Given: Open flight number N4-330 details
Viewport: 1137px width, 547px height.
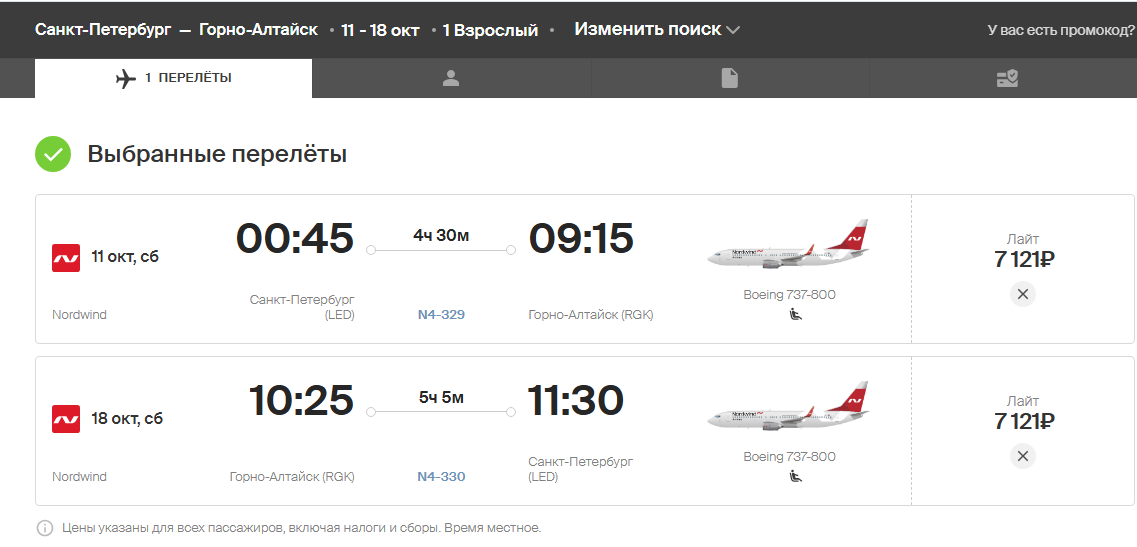Looking at the screenshot, I should click(441, 477).
